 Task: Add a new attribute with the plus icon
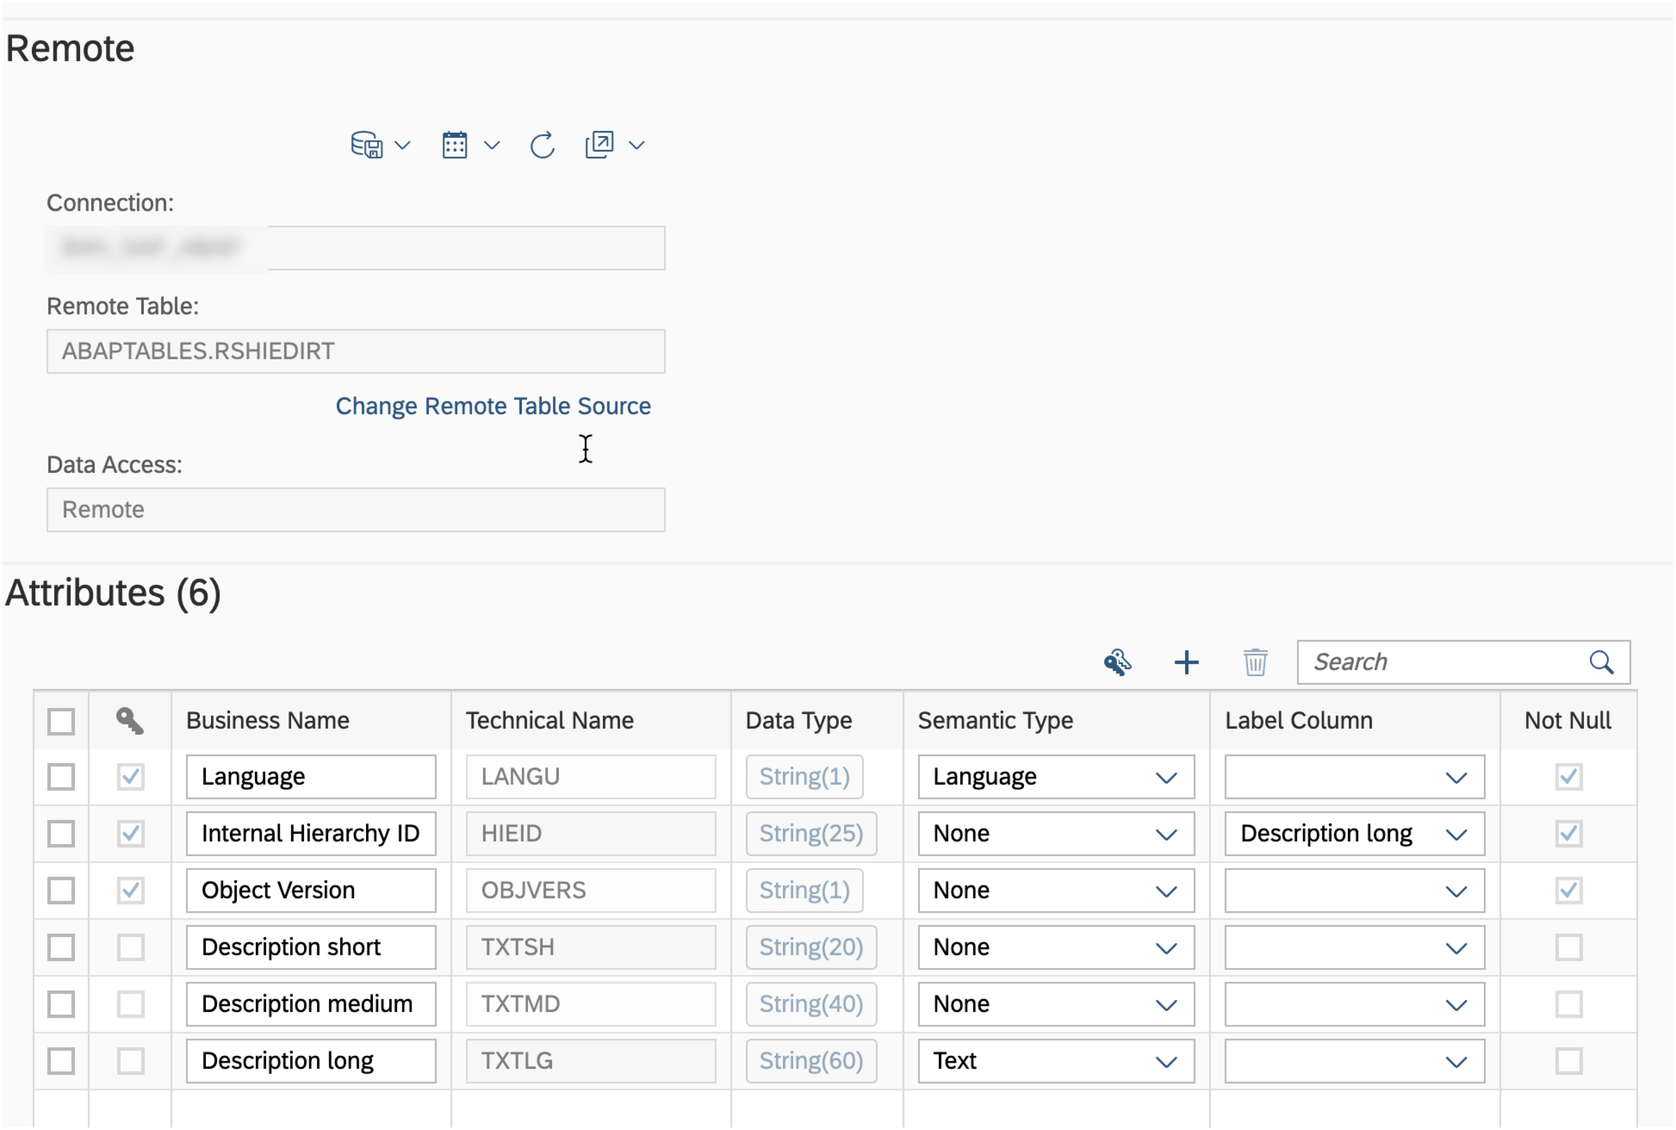point(1186,662)
